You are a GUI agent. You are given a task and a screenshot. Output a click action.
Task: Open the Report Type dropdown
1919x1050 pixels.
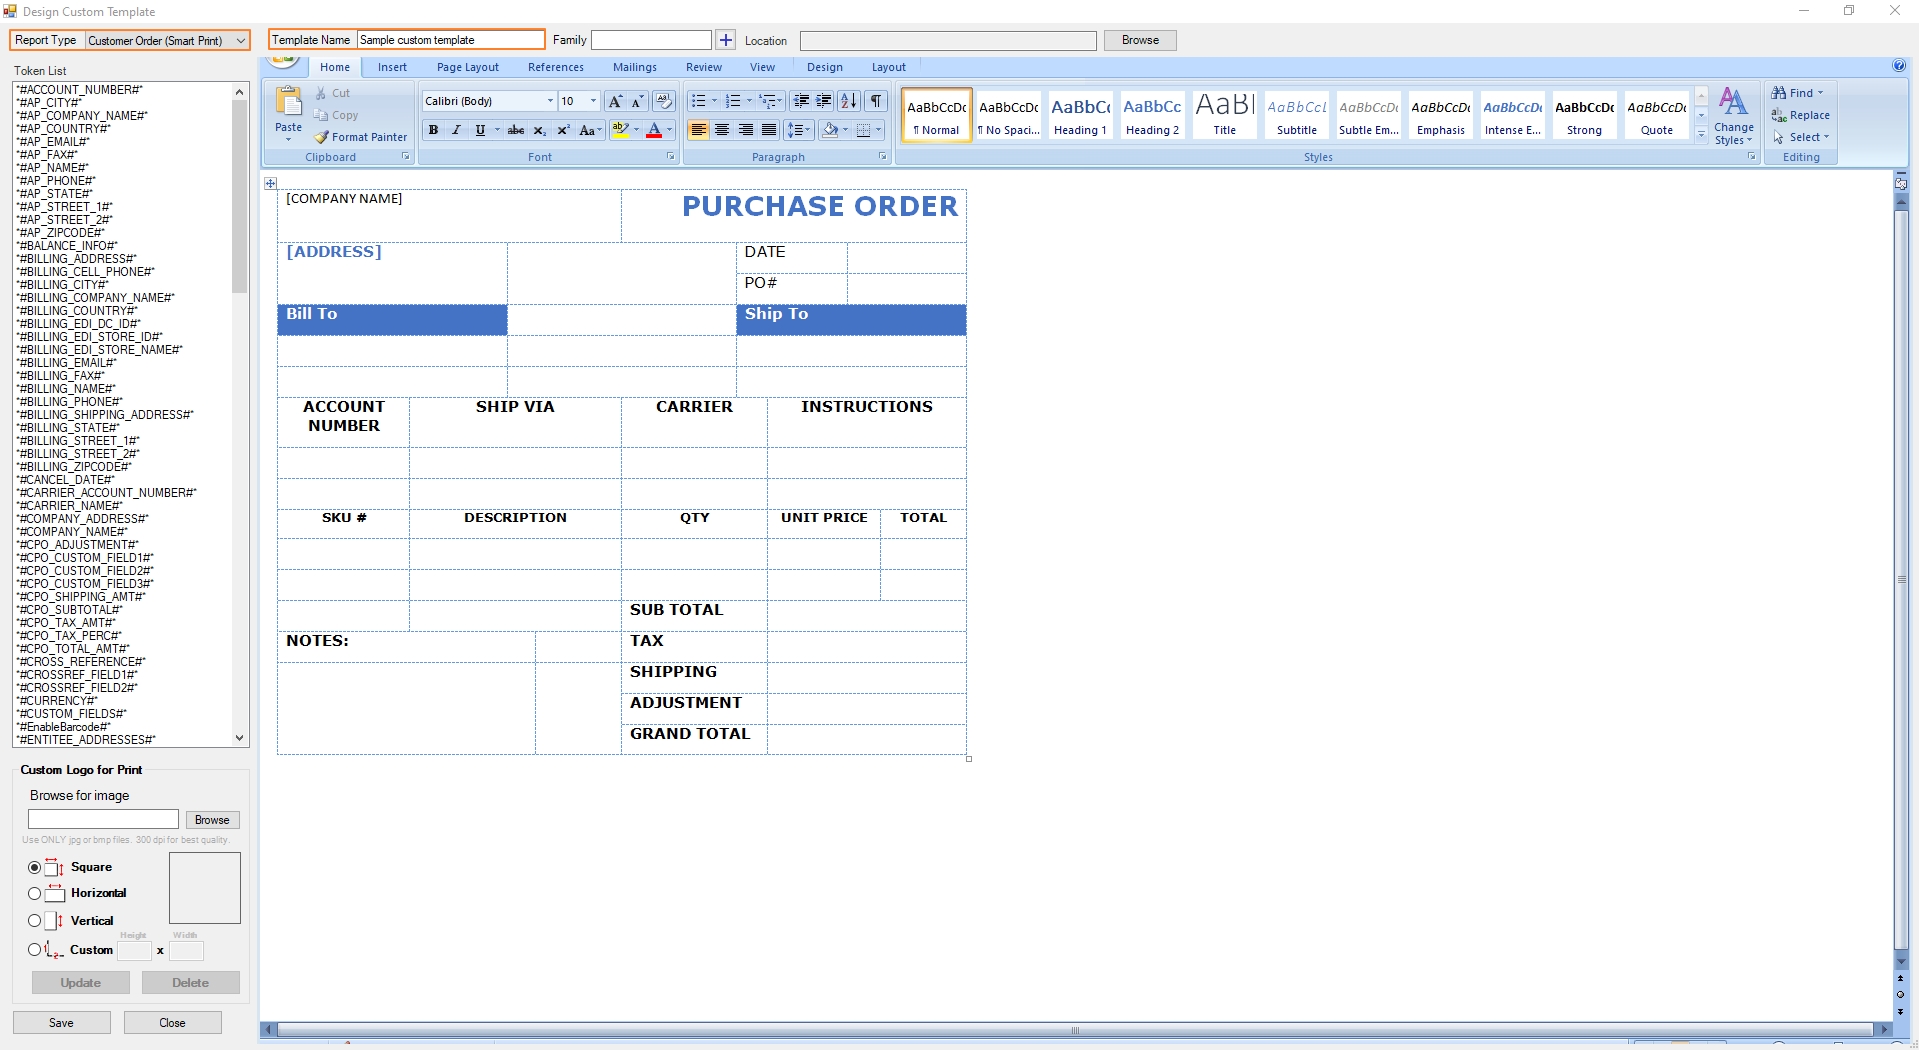(x=241, y=41)
